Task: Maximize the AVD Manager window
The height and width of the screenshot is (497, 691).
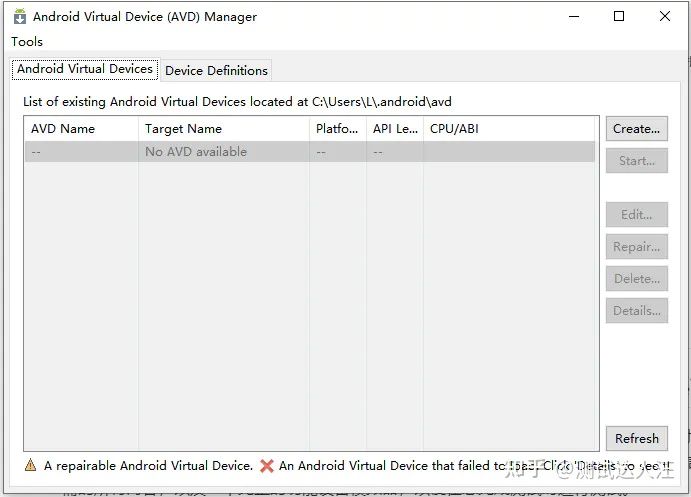Action: pos(619,16)
